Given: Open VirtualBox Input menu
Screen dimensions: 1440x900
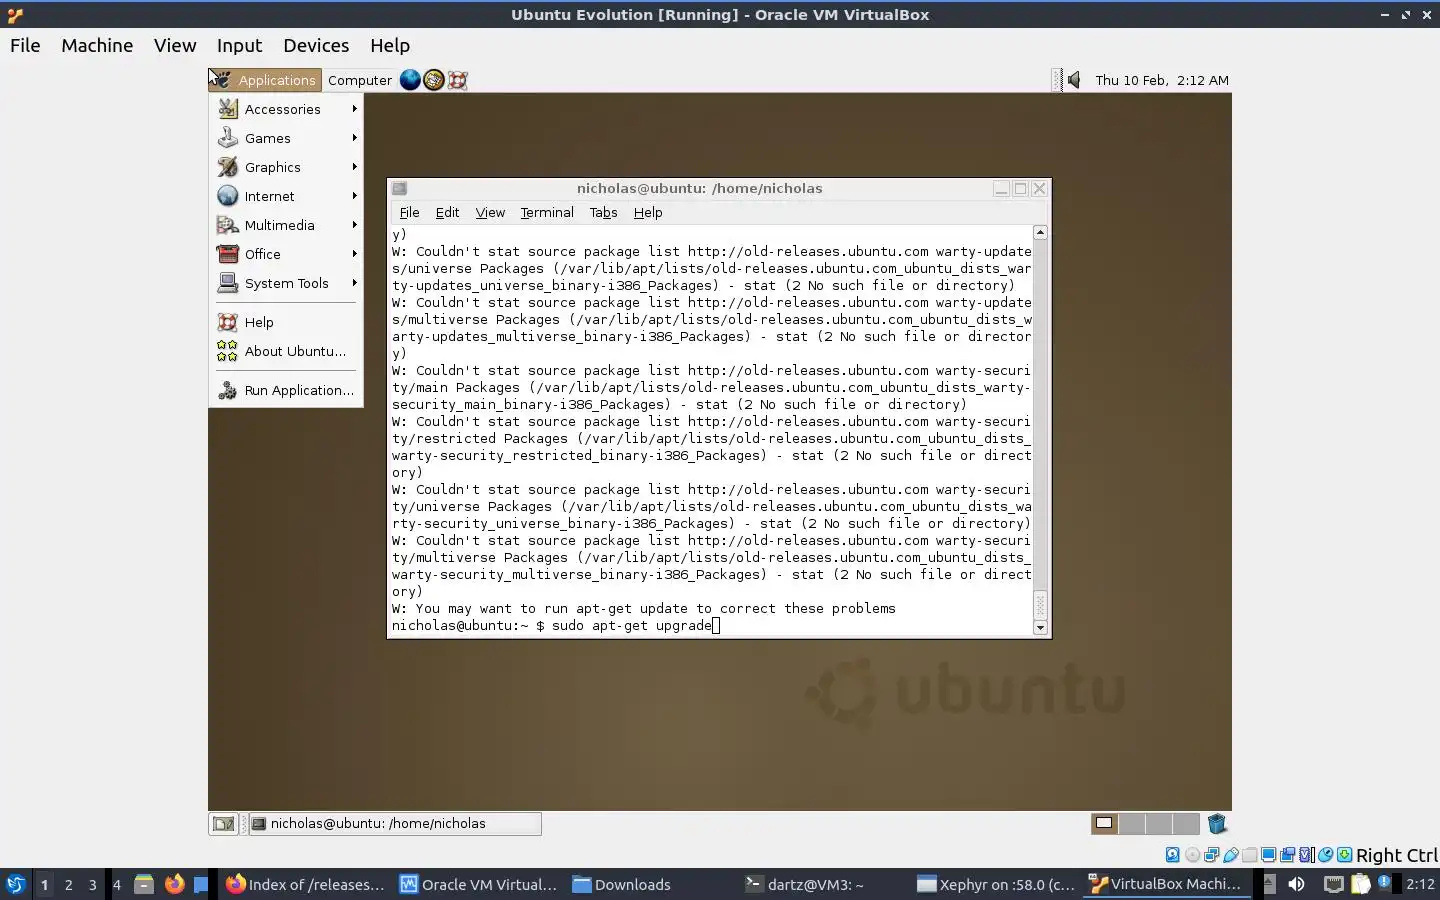Looking at the screenshot, I should [x=240, y=45].
